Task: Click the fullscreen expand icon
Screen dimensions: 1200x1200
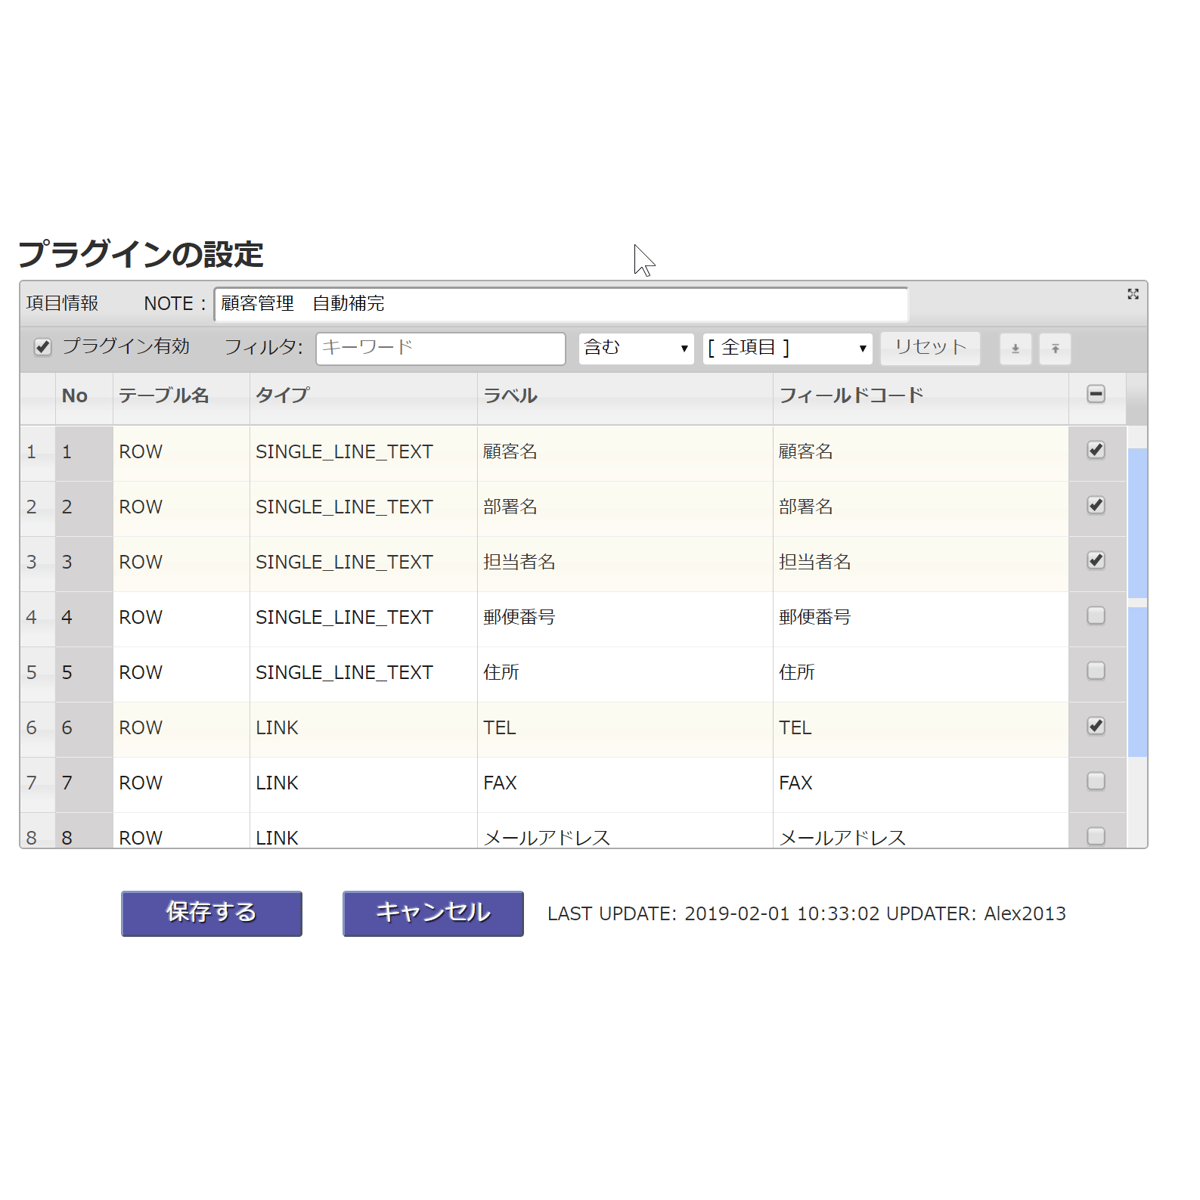Action: click(1133, 294)
